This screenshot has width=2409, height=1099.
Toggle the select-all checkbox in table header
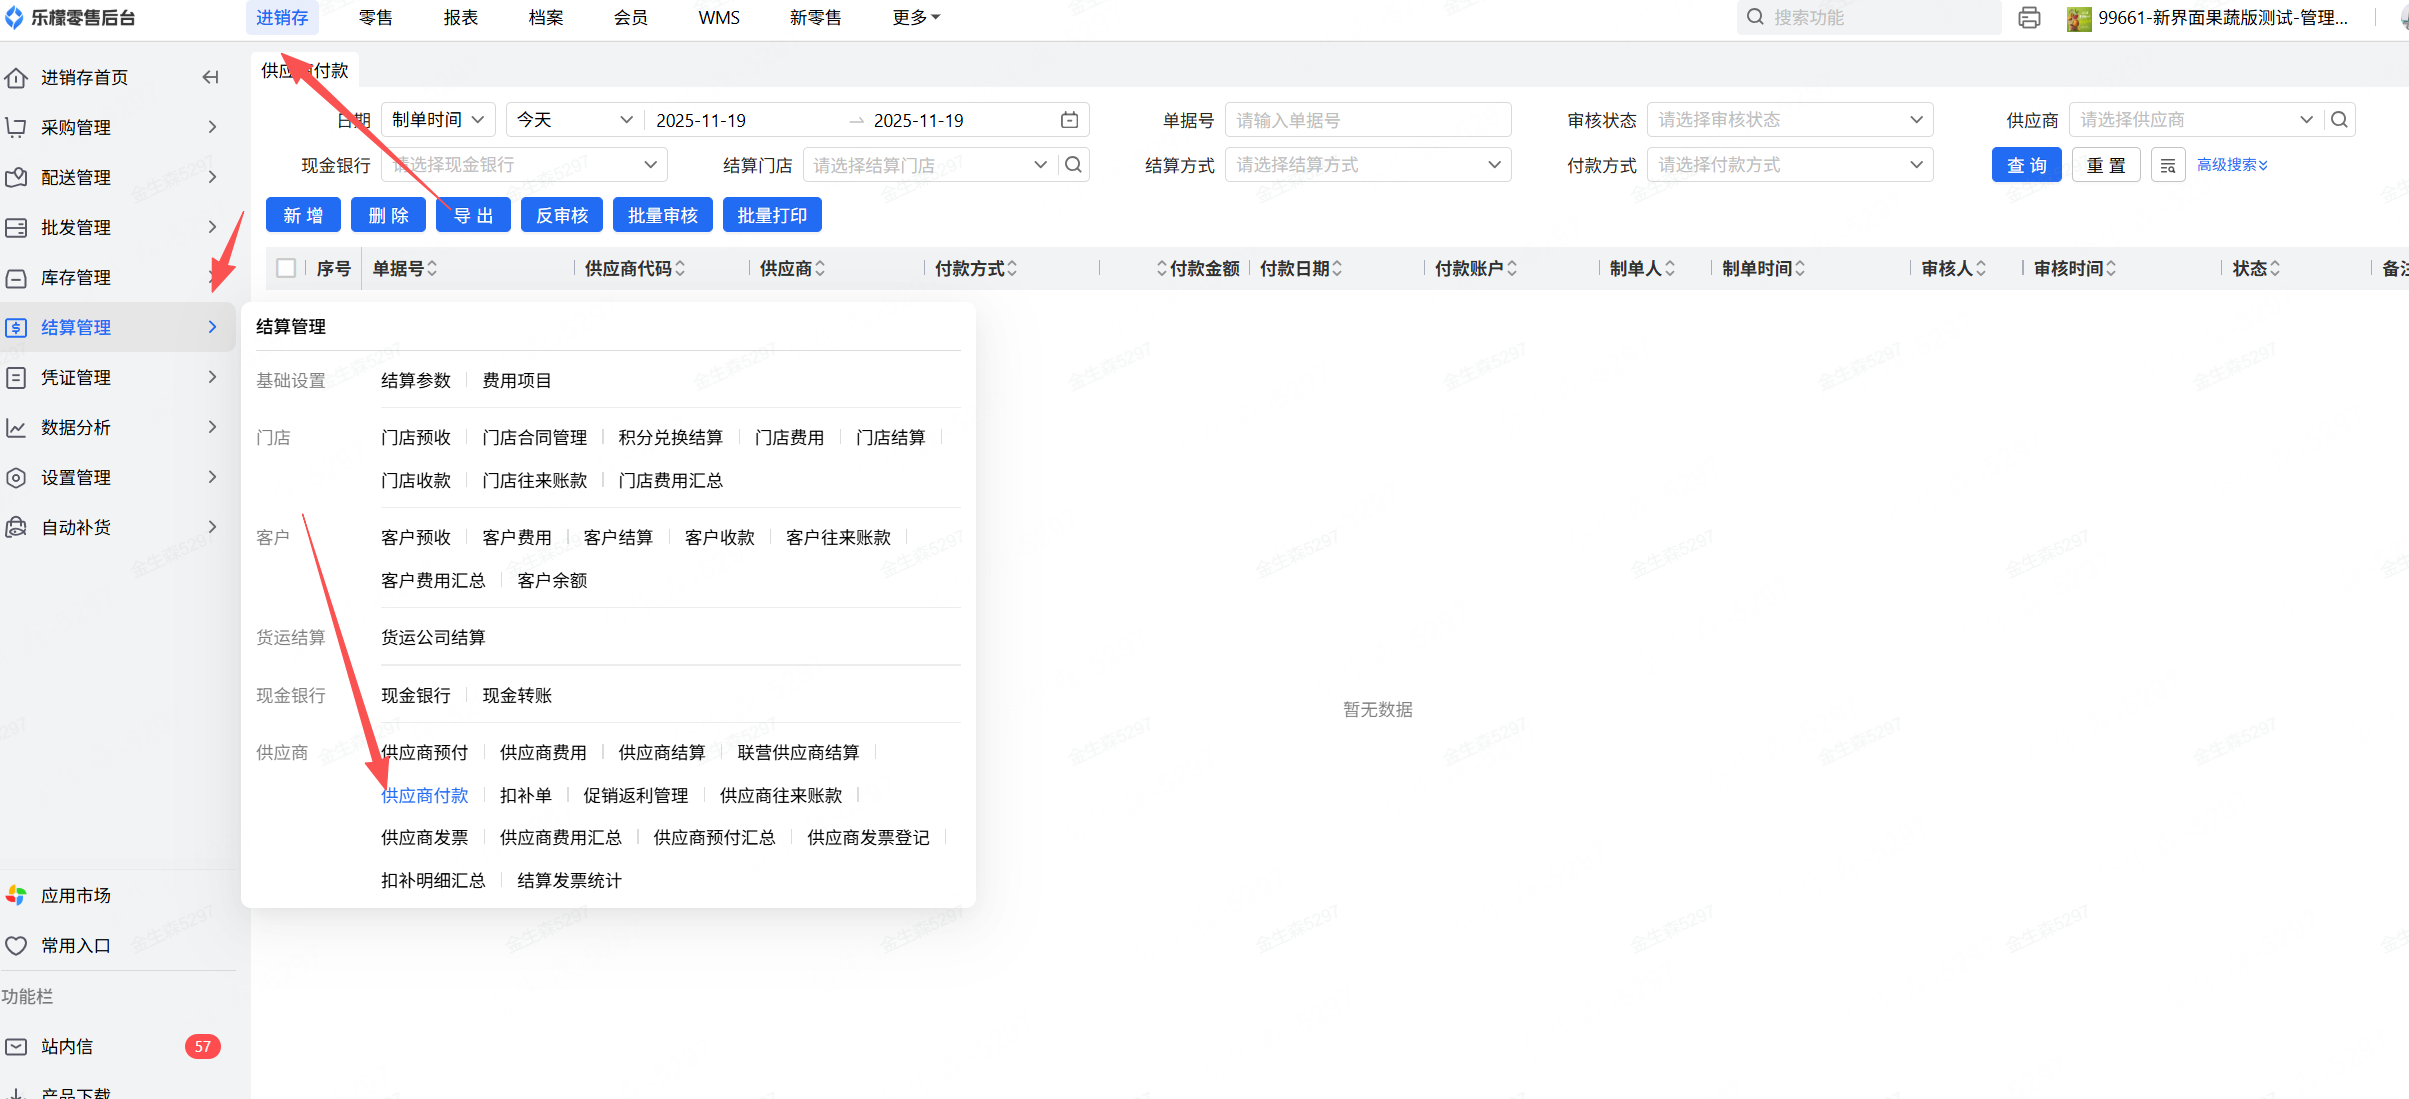[286, 268]
